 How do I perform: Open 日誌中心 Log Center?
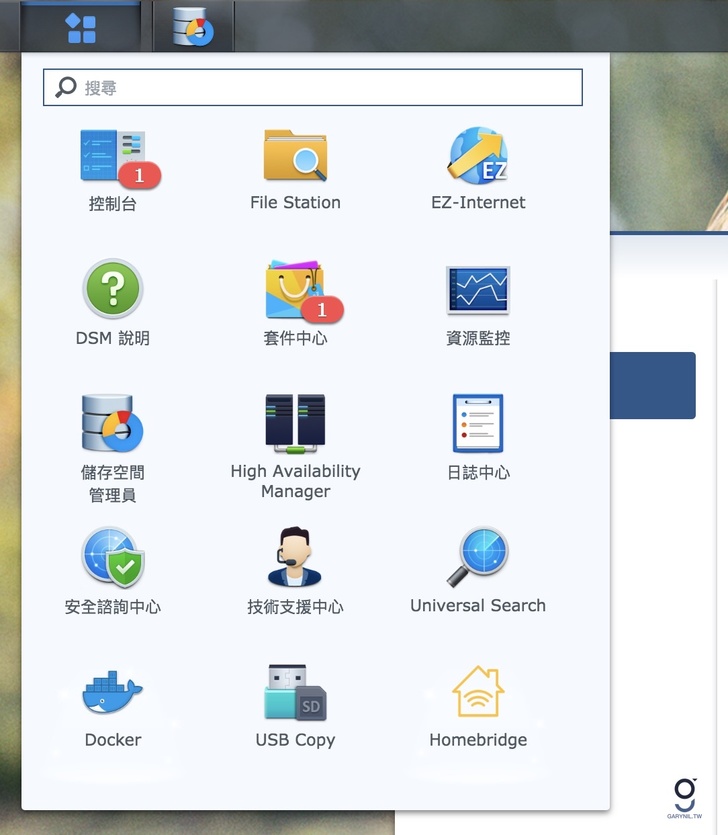coord(478,423)
